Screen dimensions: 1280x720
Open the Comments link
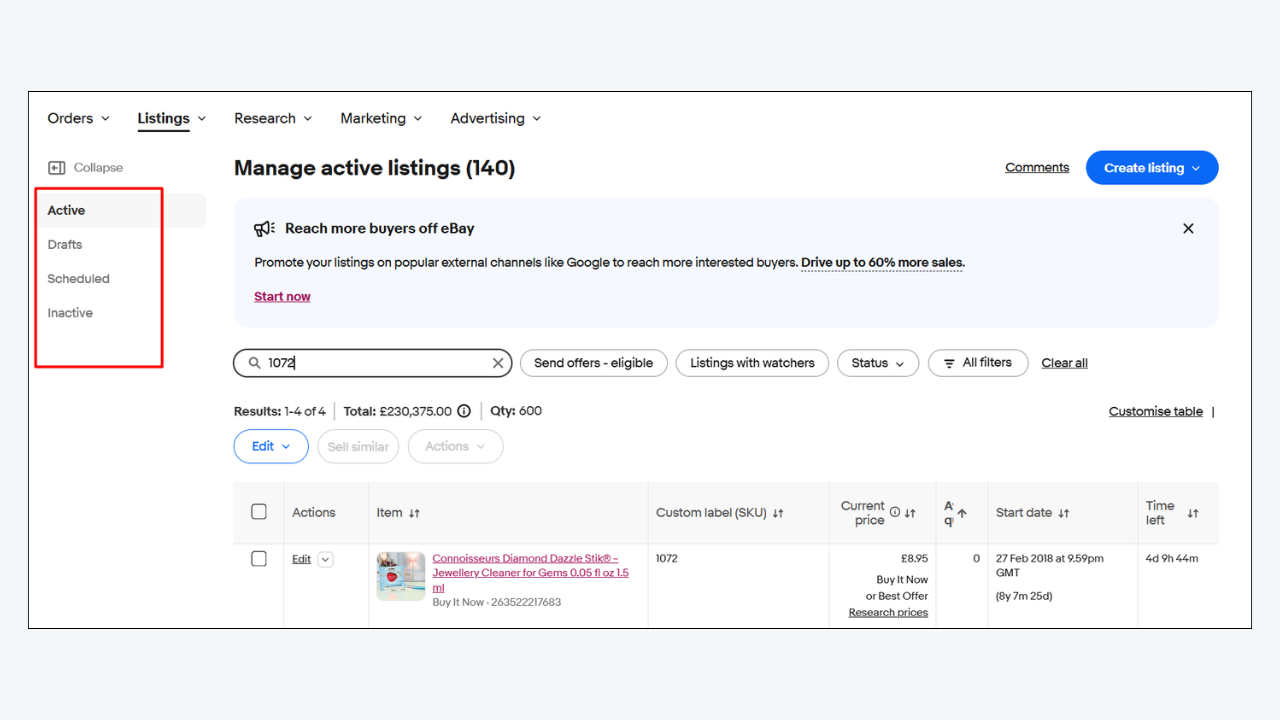coord(1037,168)
